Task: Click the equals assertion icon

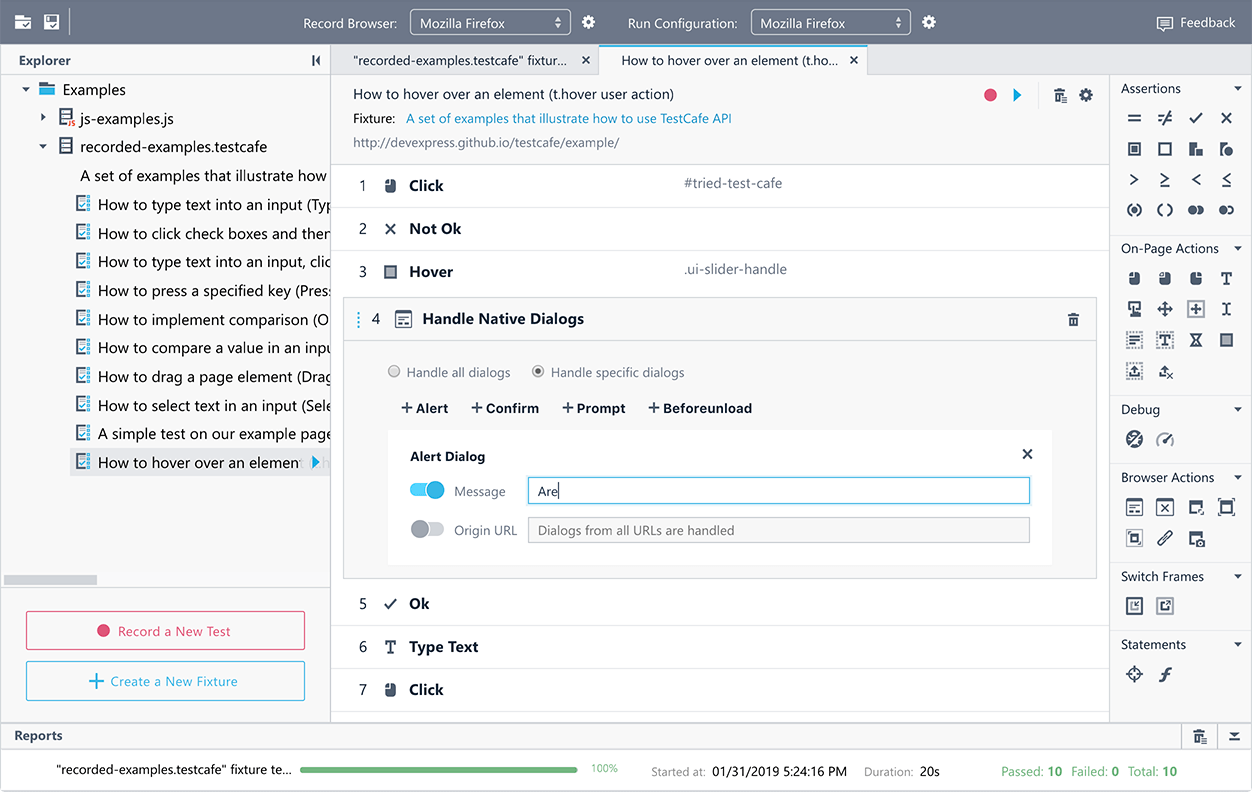Action: click(1134, 119)
